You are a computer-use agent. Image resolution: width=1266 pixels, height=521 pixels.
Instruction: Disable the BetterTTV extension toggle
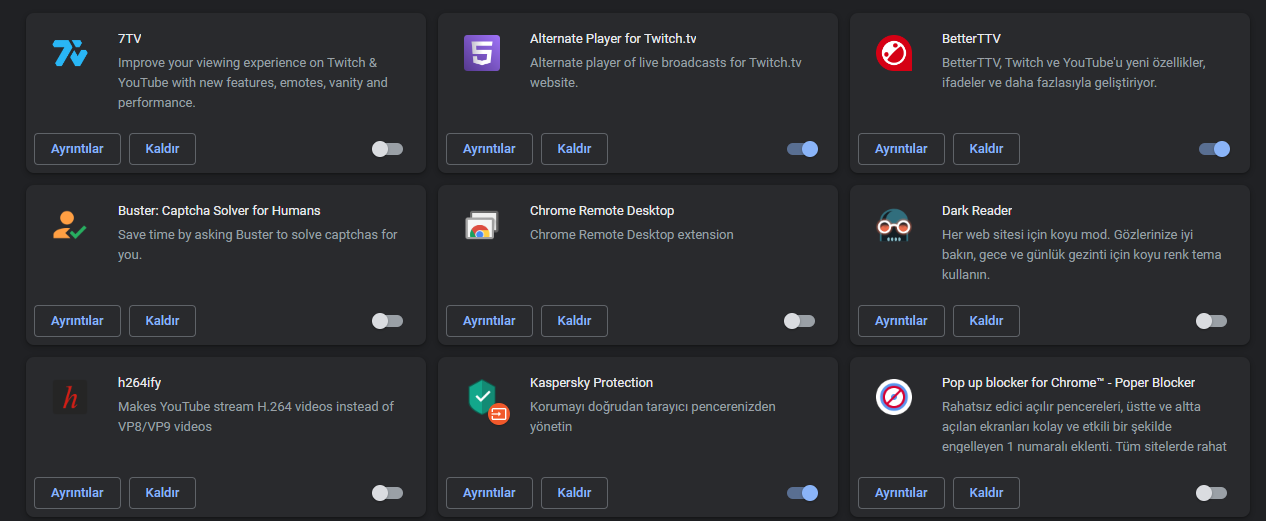click(x=1214, y=149)
